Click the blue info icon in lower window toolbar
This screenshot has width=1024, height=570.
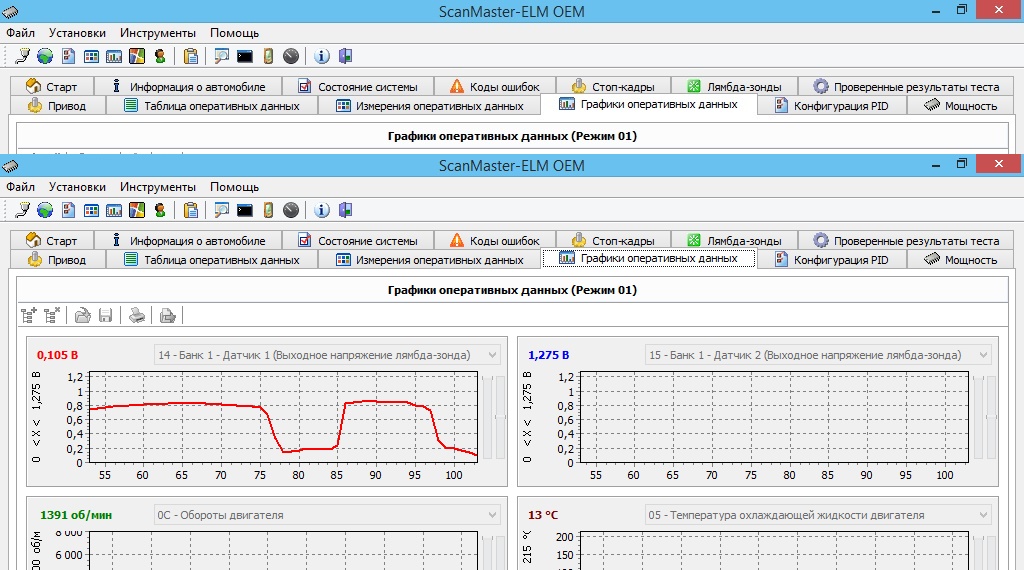pyautogui.click(x=322, y=210)
